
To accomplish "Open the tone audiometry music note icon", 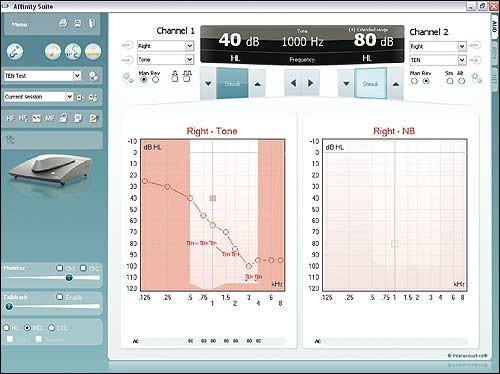I will pos(53,52).
